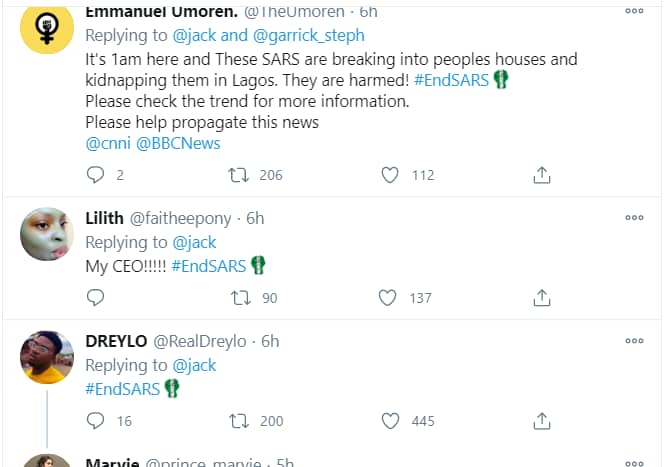
Task: Share DREYLO's tweet
Action: pyautogui.click(x=541, y=421)
